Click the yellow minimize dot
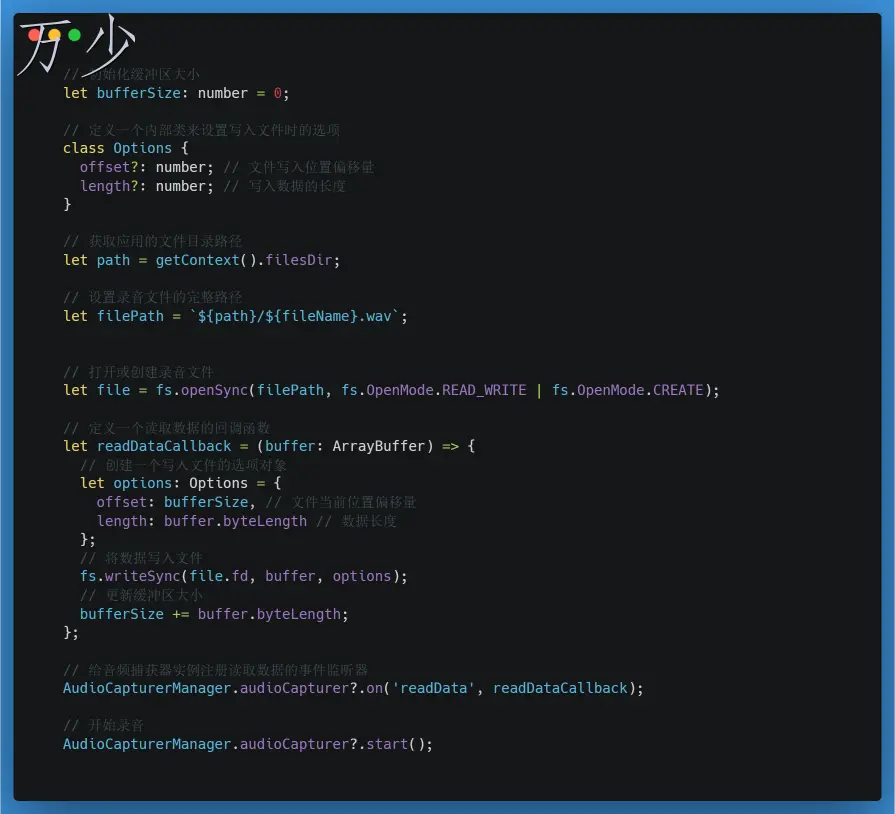The height and width of the screenshot is (814, 895). pos(54,35)
